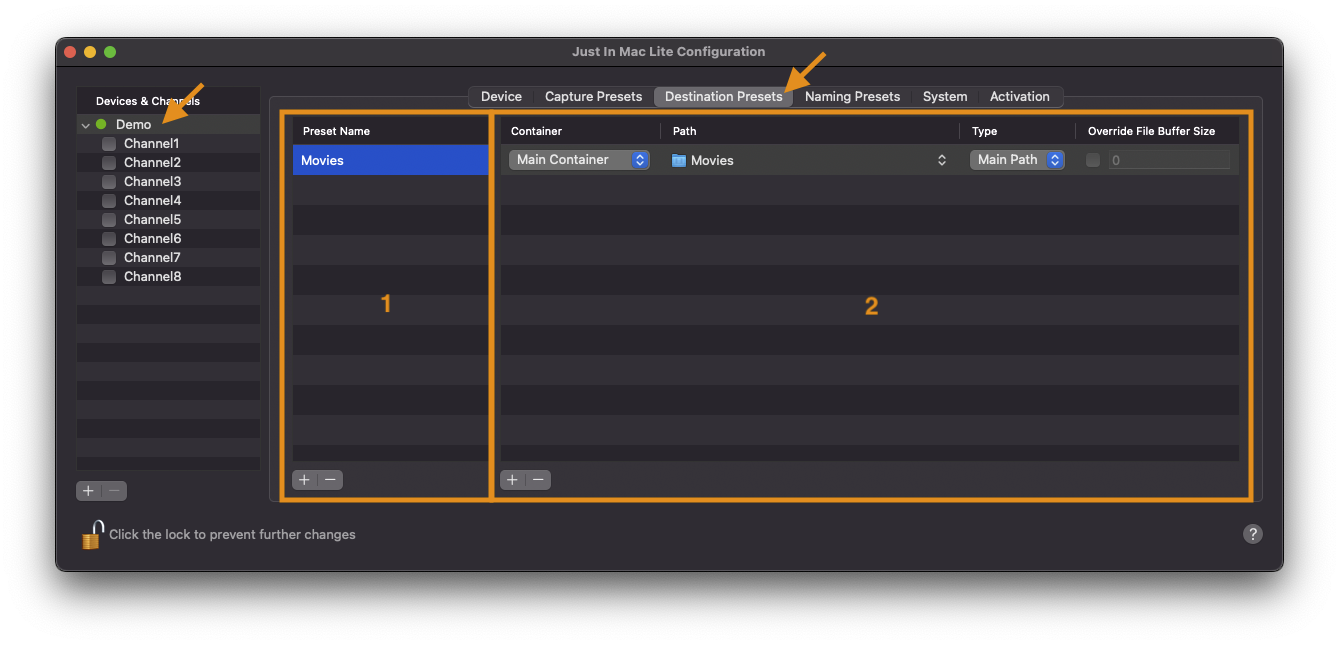Zoom window with green title bar button
The height and width of the screenshot is (645, 1339).
[110, 52]
